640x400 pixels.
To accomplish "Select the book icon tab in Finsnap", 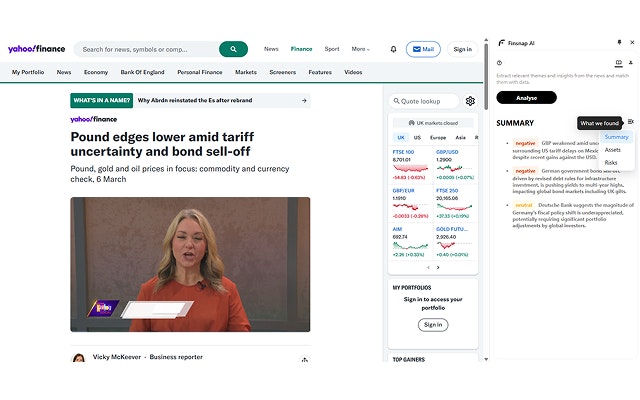I will pyautogui.click(x=619, y=63).
